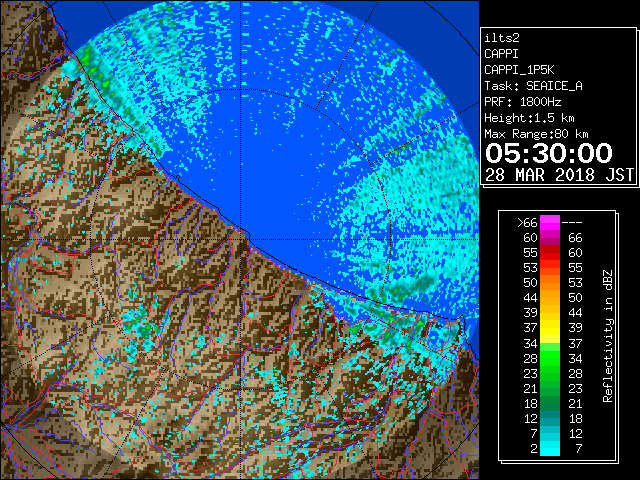The image size is (640, 480).
Task: Click the cyan 2 to 7 legend swatch
Action: (x=550, y=448)
